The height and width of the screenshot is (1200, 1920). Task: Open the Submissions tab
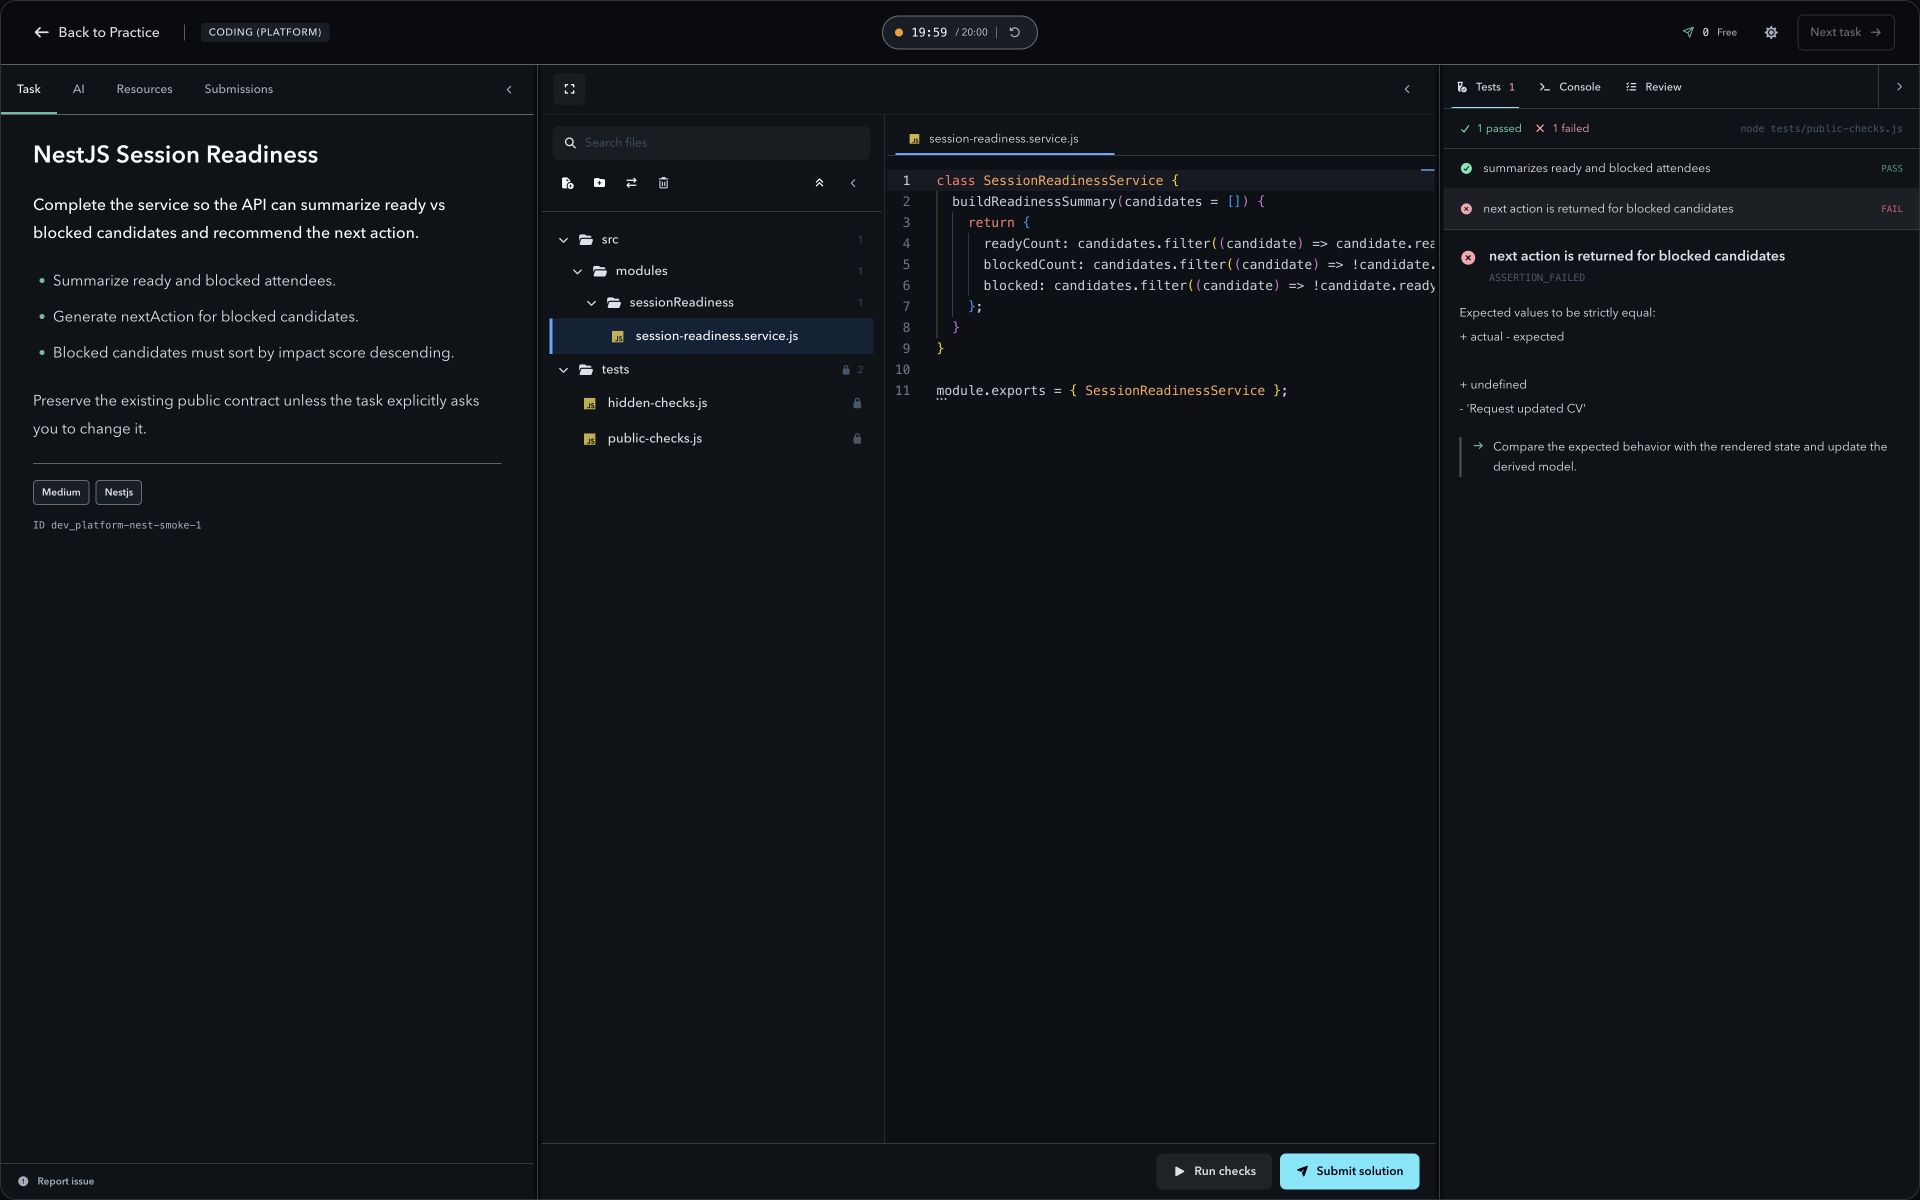tap(238, 89)
